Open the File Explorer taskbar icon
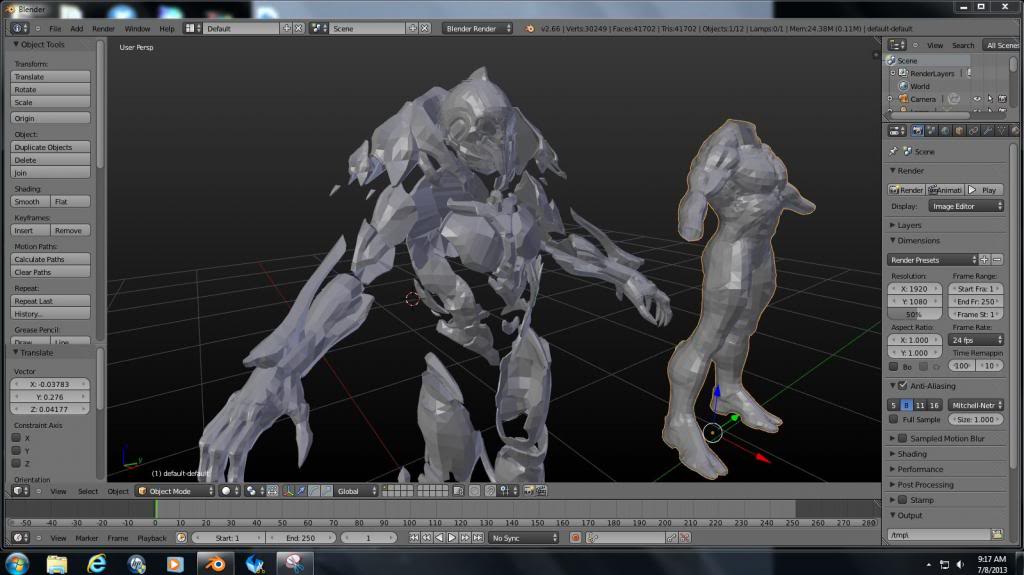 [x=57, y=563]
